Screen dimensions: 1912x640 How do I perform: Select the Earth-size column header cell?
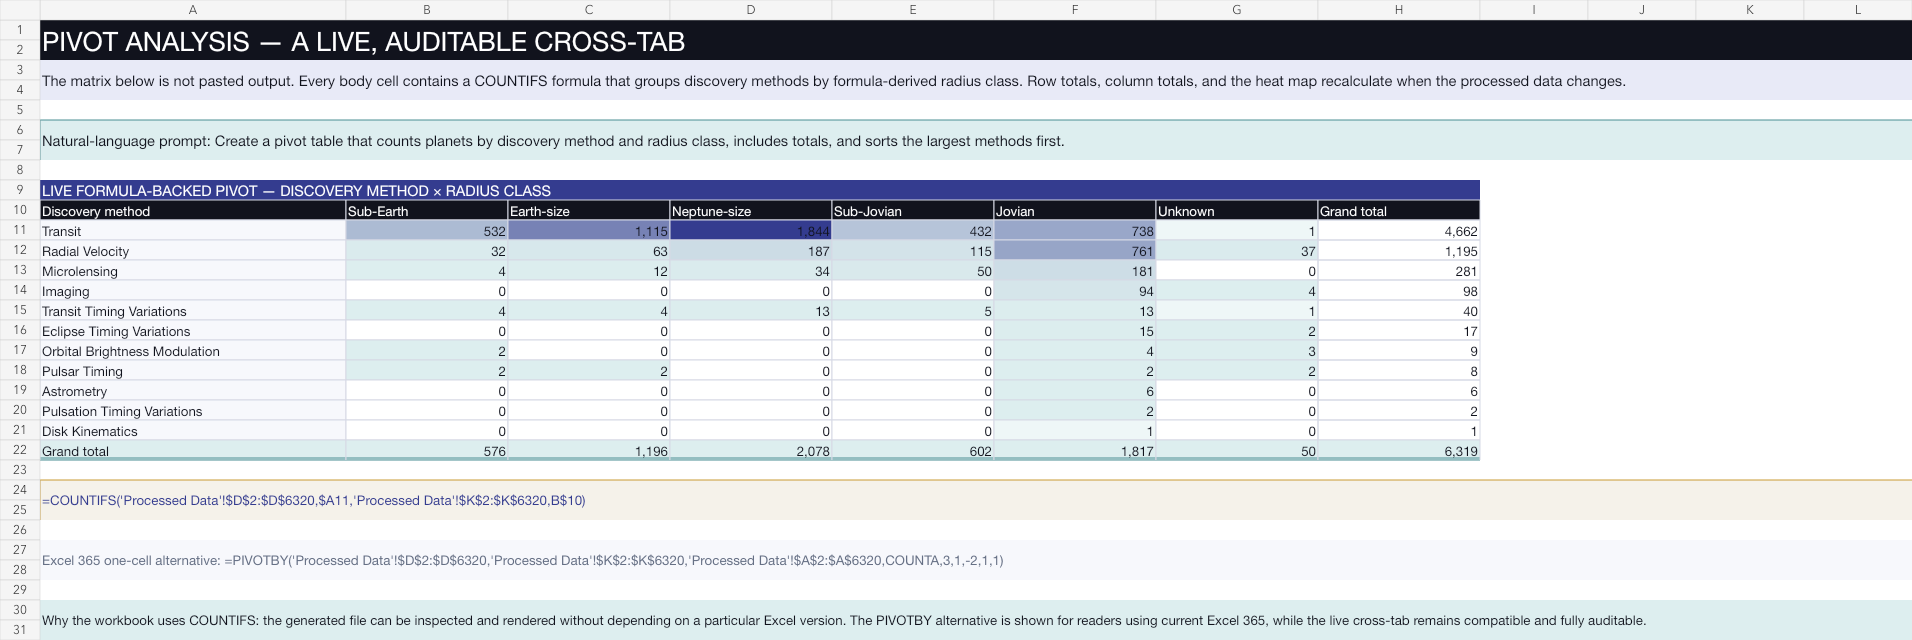click(589, 210)
